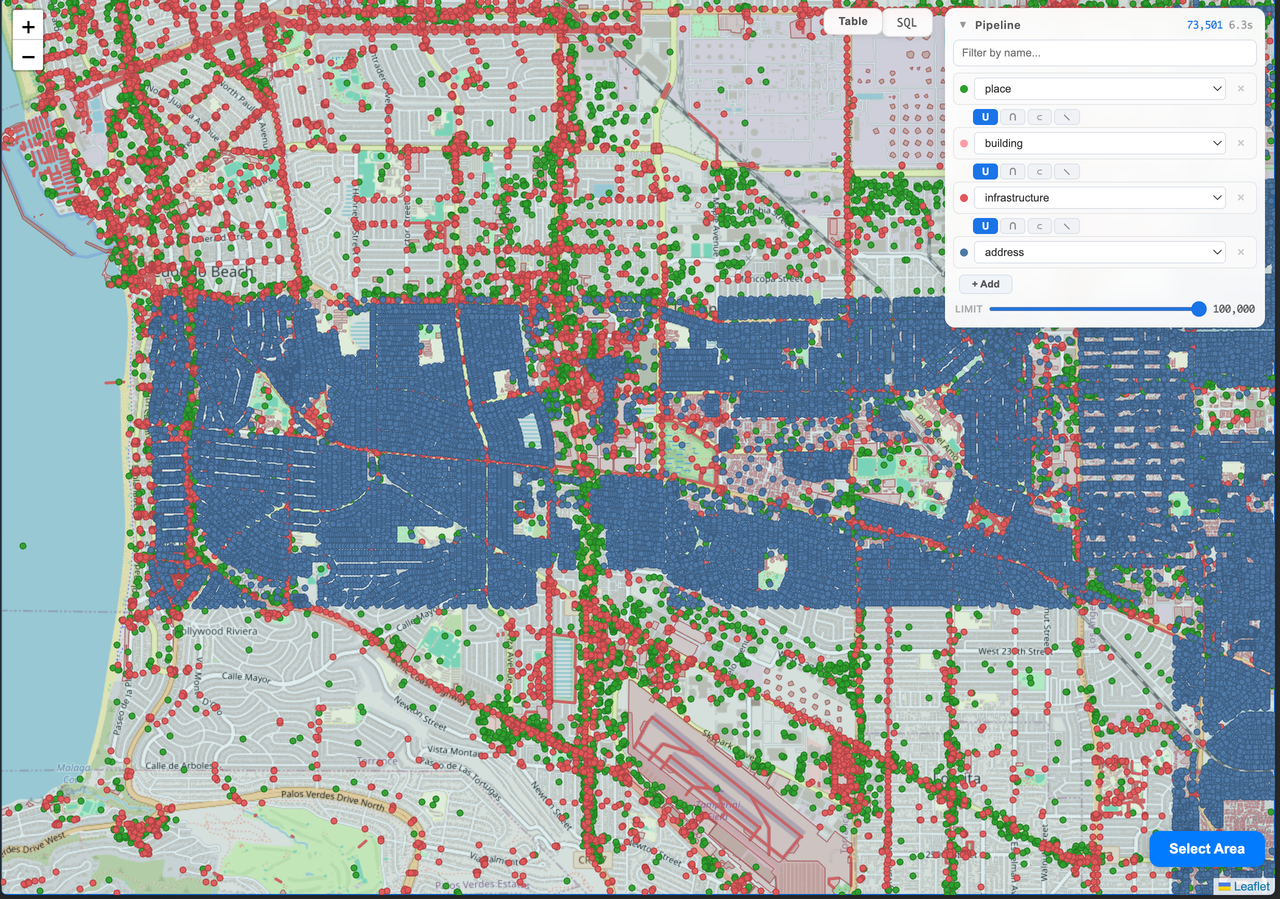Select intersection operator below infrastructure row
Screen dimensions: 1280x899
pyautogui.click(x=1012, y=226)
